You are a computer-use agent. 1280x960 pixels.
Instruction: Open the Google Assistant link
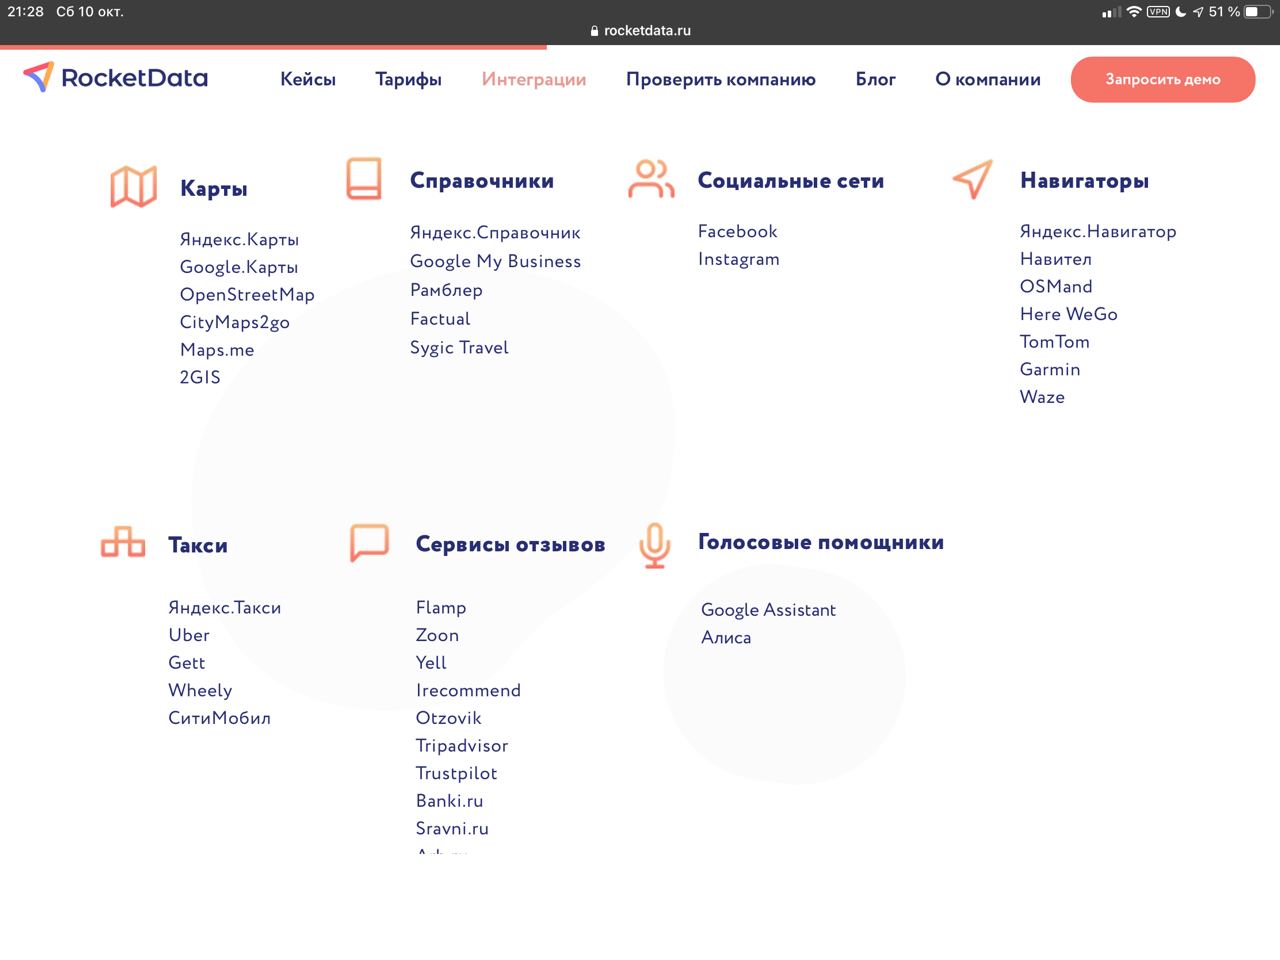click(768, 610)
